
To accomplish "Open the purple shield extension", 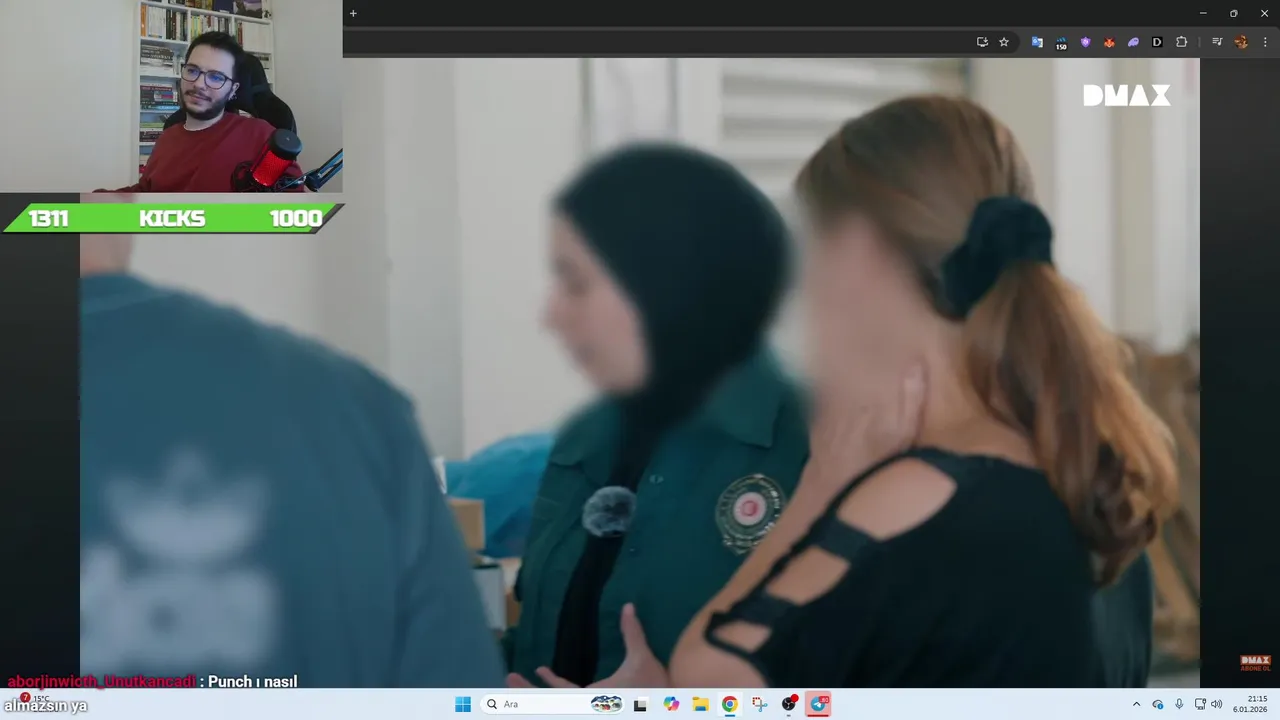I will tap(1085, 42).
